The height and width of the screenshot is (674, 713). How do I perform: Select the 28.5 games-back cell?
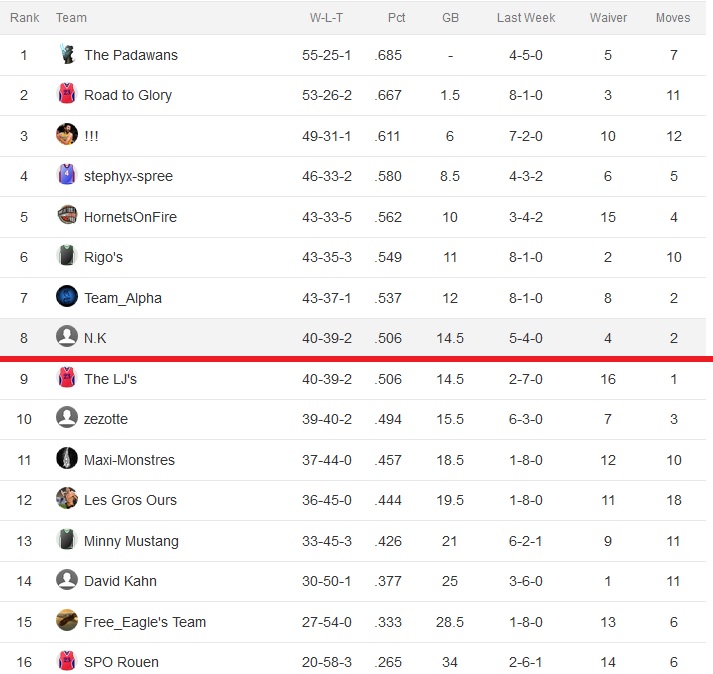coord(450,622)
